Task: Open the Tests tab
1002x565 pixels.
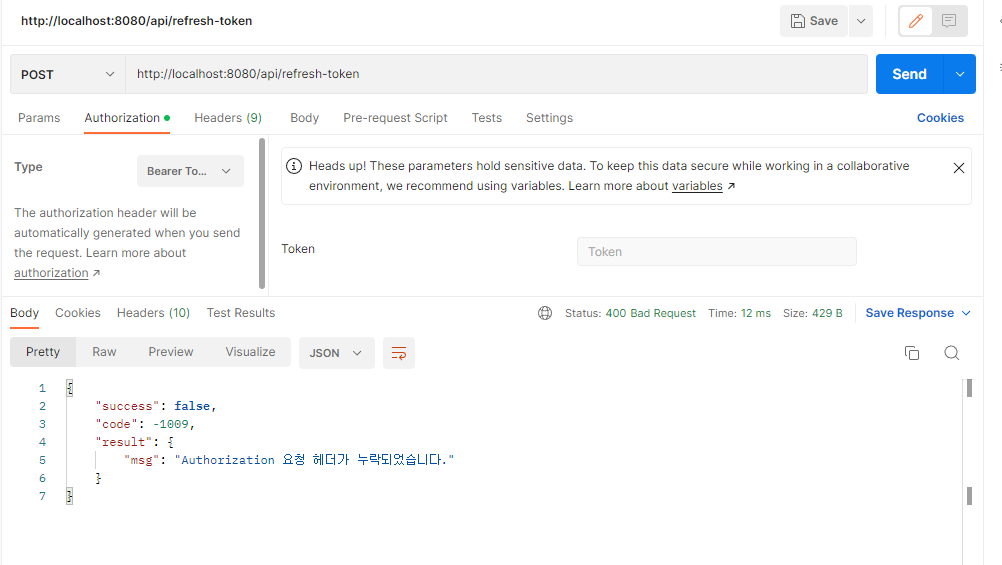Action: pos(487,118)
